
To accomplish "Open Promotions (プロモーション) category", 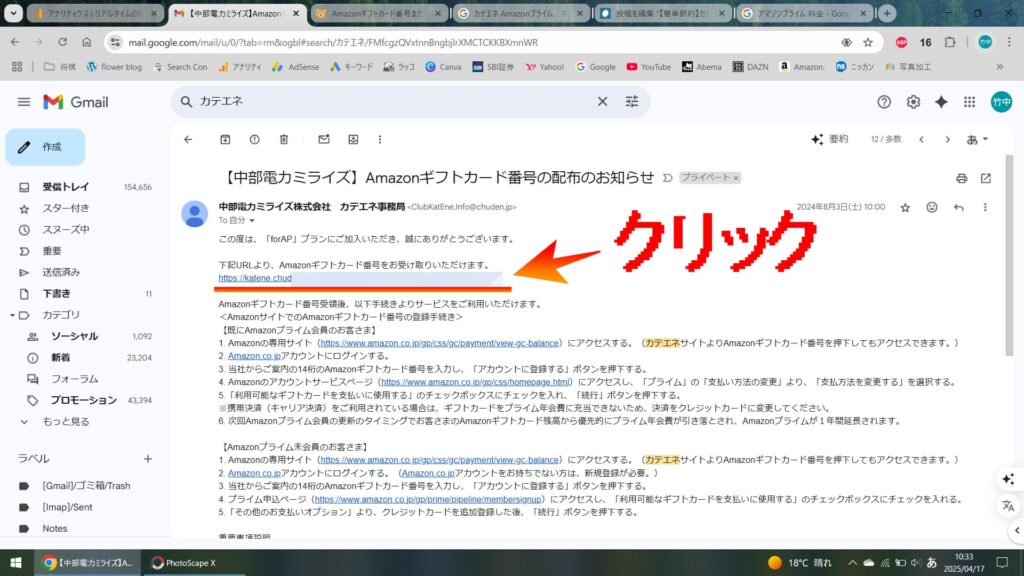I will coord(85,400).
